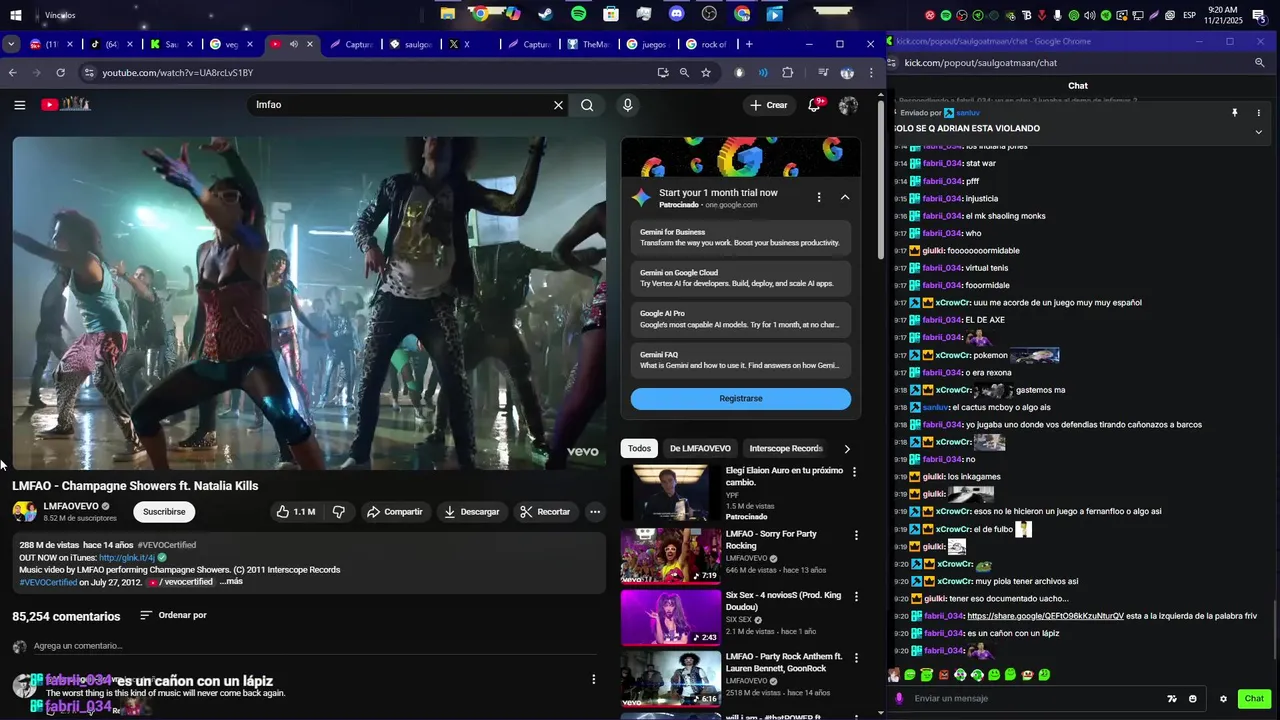Collapse the Gemini ad panel chevron
Viewport: 1280px width, 720px height.
click(845, 198)
